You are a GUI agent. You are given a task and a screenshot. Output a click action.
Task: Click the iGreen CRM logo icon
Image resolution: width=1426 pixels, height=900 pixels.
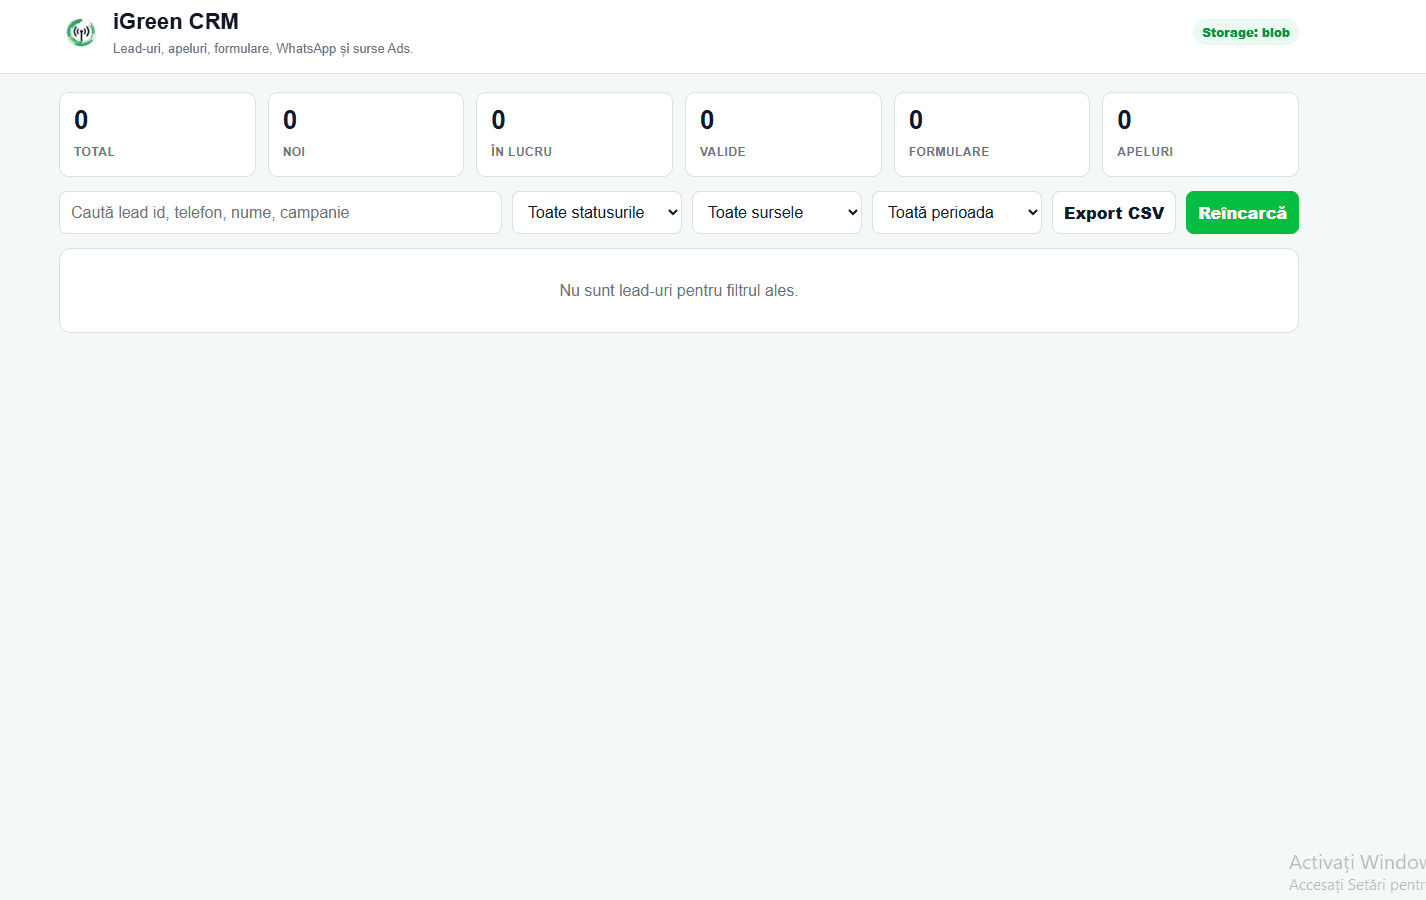(x=81, y=33)
